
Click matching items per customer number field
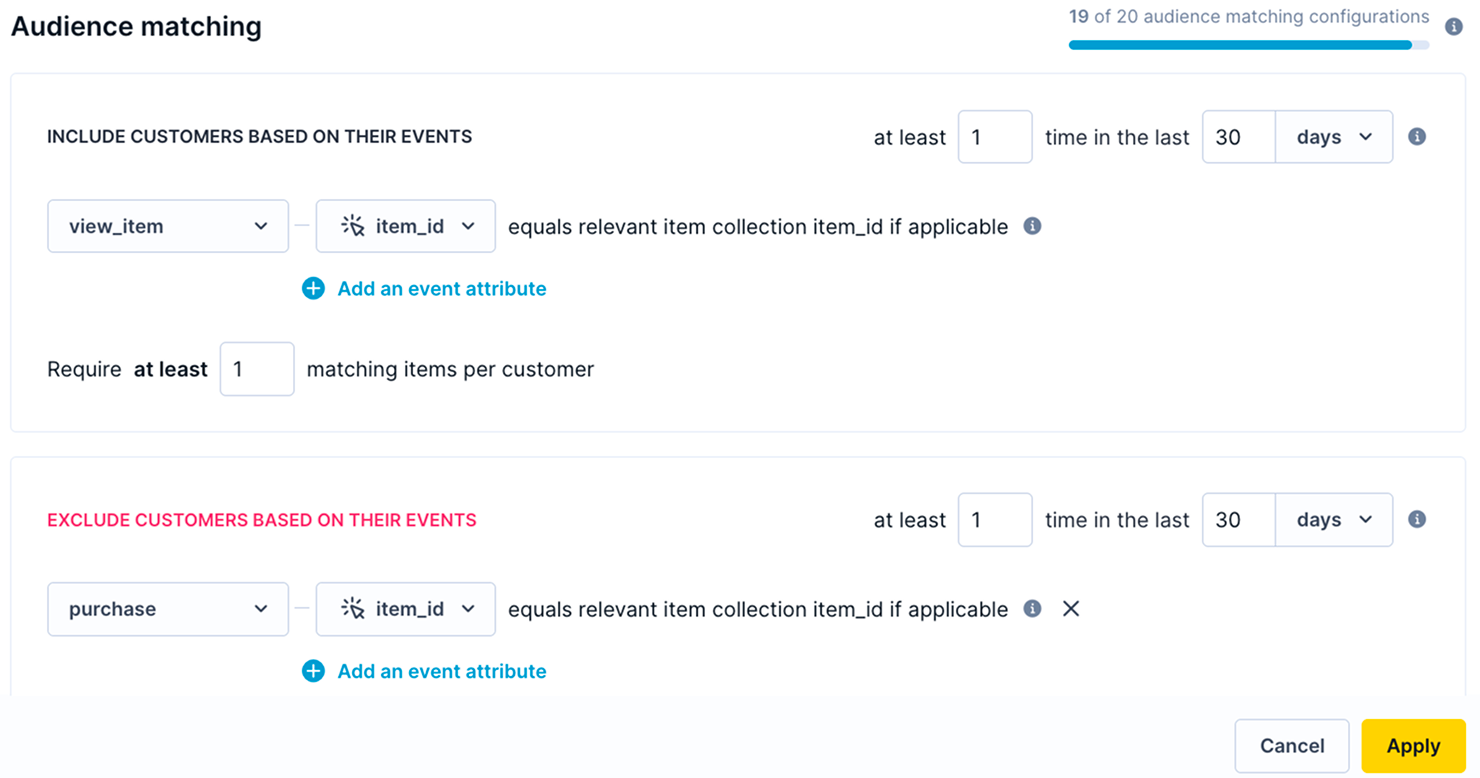[x=257, y=369]
